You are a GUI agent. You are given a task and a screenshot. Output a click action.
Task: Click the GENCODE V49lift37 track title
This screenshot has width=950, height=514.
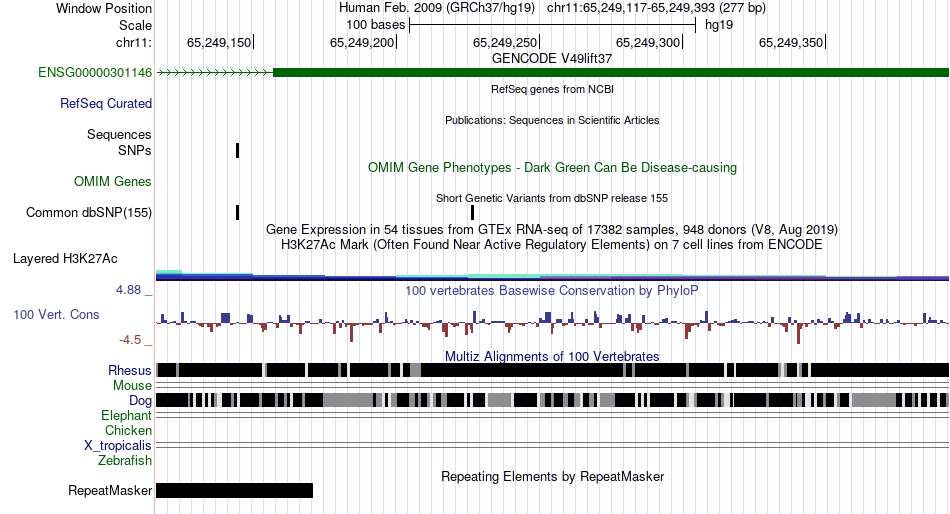click(552, 58)
